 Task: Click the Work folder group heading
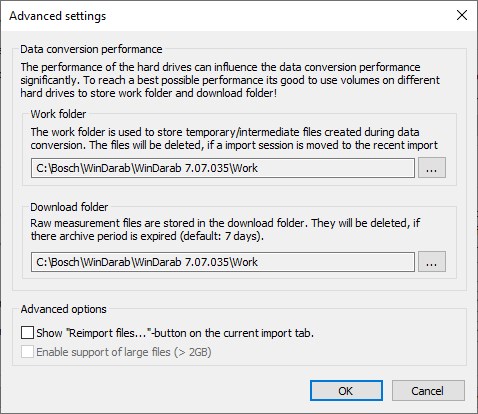[58, 114]
